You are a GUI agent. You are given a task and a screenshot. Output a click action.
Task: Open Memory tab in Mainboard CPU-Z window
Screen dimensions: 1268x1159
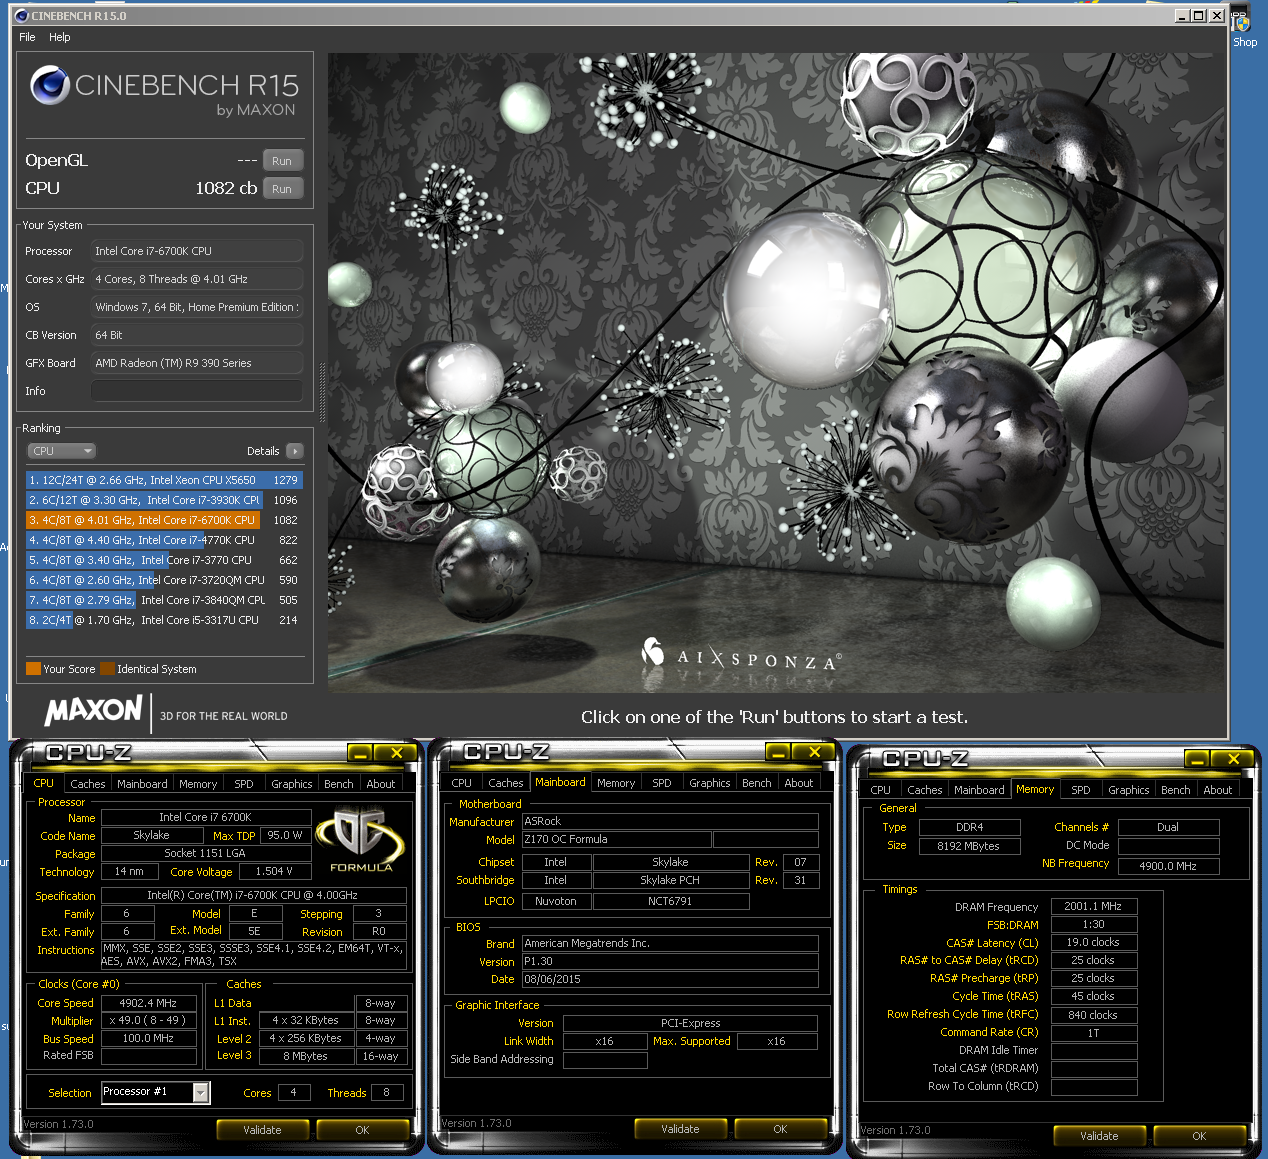click(x=616, y=783)
